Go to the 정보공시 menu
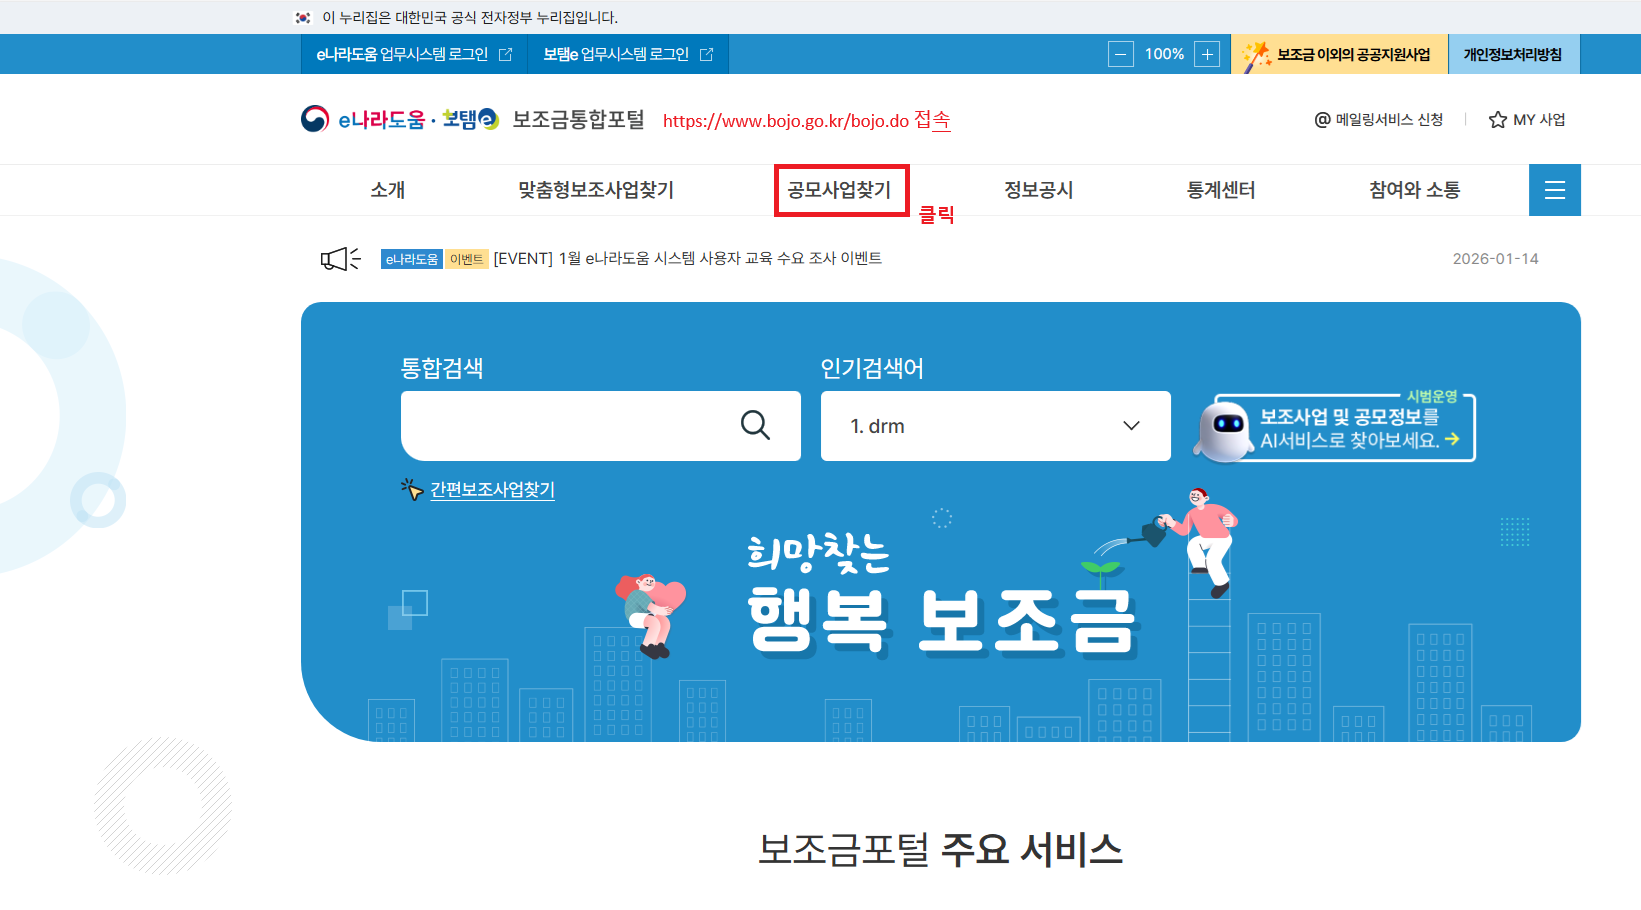Viewport: 1641px width, 910px height. click(x=1038, y=190)
